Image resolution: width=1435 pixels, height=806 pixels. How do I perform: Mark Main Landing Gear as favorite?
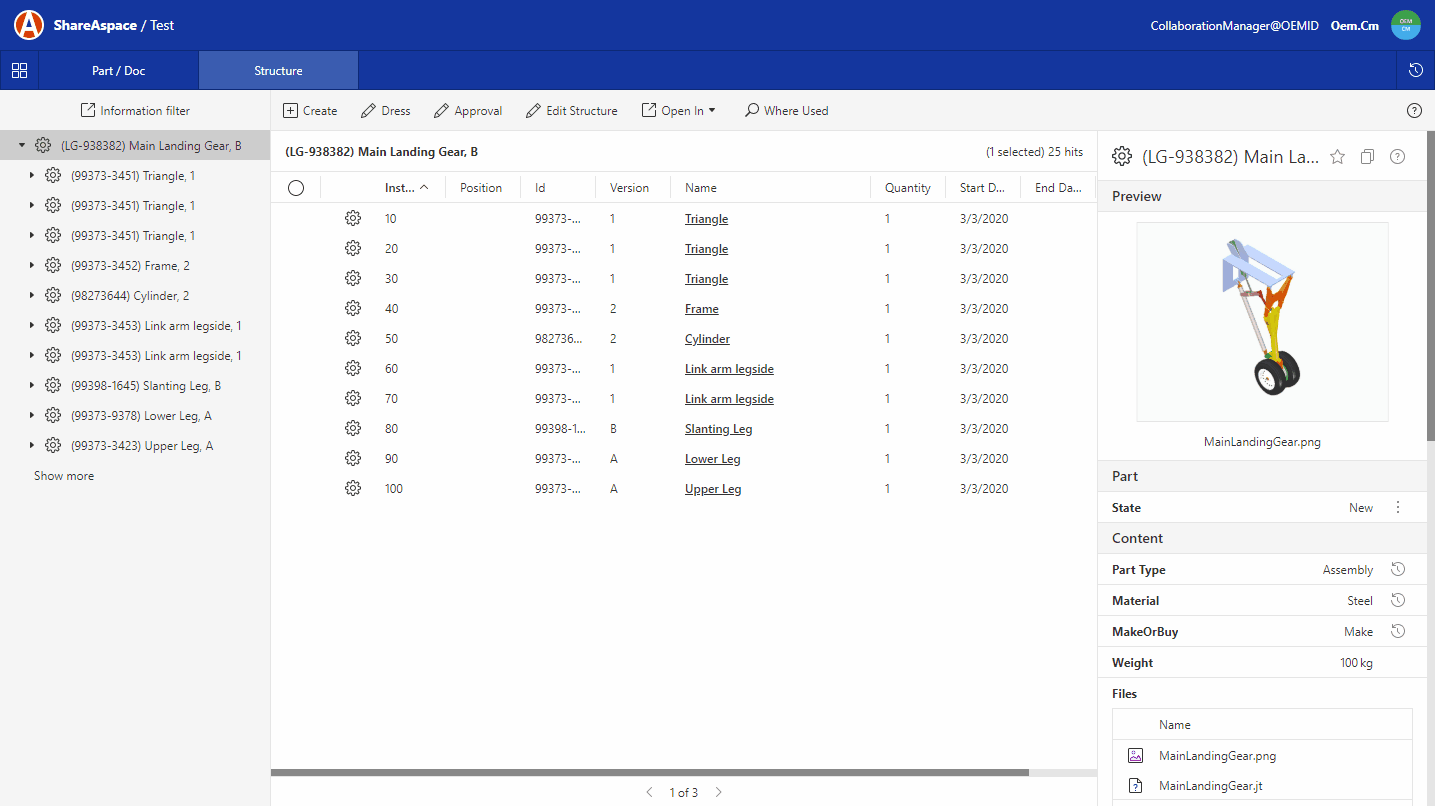tap(1337, 156)
